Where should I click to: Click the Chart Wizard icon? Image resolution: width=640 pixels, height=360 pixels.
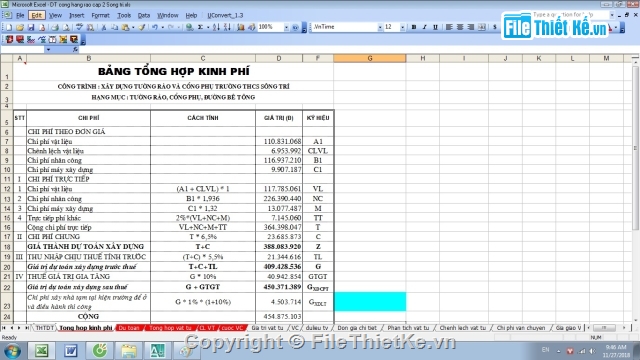tap(241, 27)
